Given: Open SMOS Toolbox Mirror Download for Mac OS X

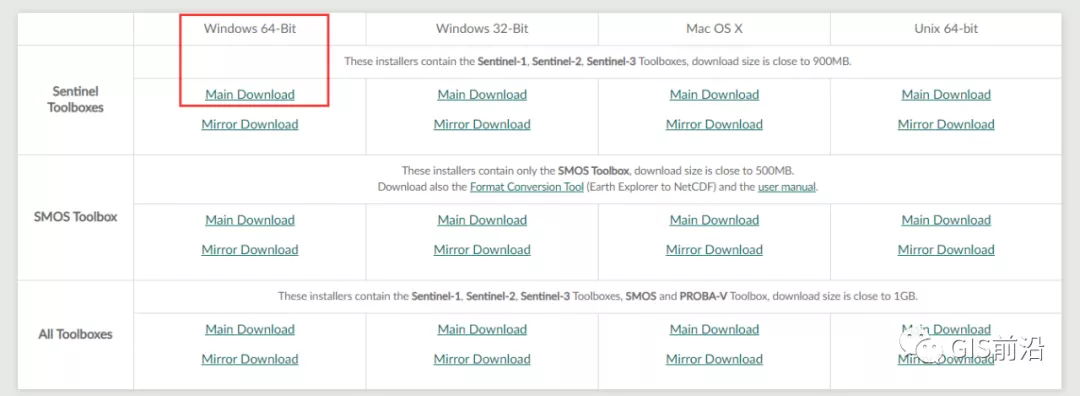Looking at the screenshot, I should coord(714,250).
